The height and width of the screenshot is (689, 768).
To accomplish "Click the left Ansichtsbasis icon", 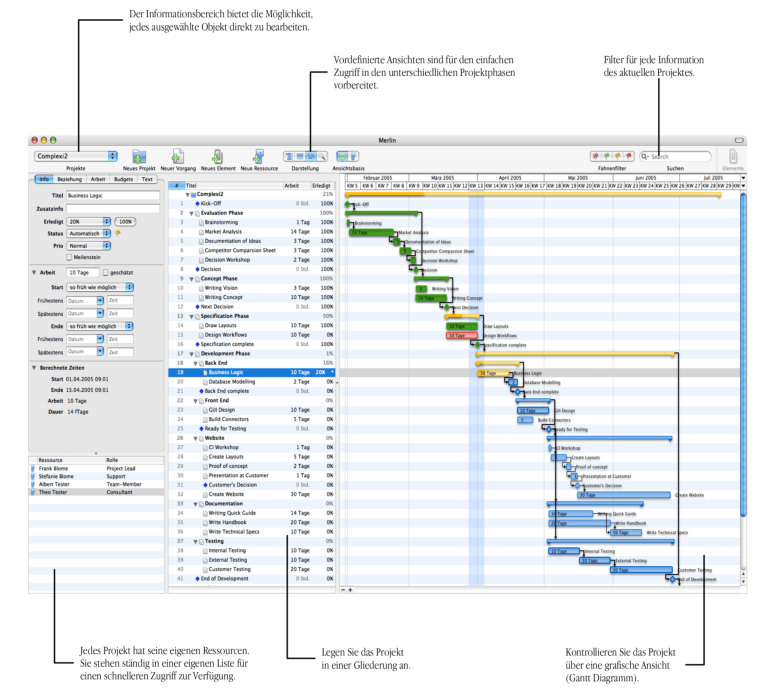I will [342, 157].
